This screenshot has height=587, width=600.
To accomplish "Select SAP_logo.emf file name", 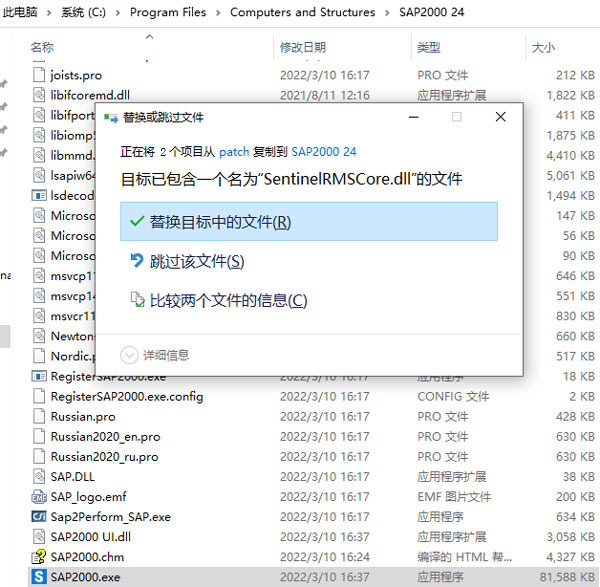I will (x=88, y=497).
